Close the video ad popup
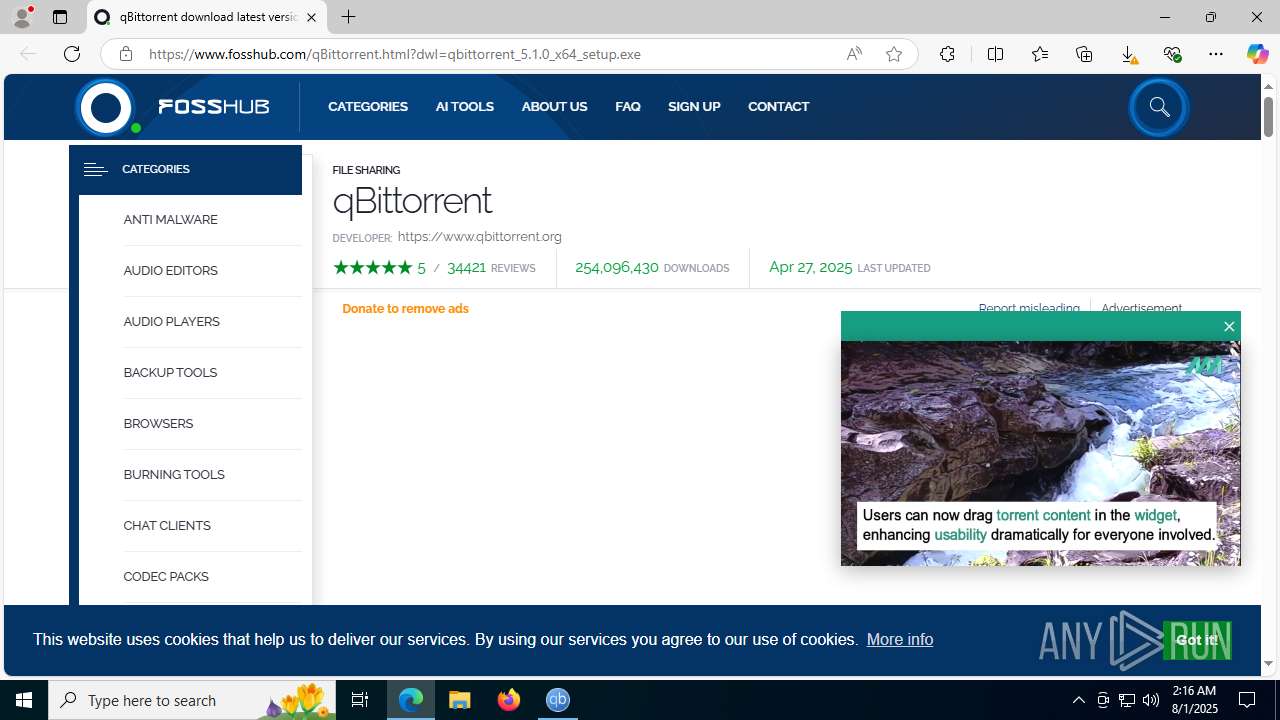The image size is (1280, 720). 1229,327
